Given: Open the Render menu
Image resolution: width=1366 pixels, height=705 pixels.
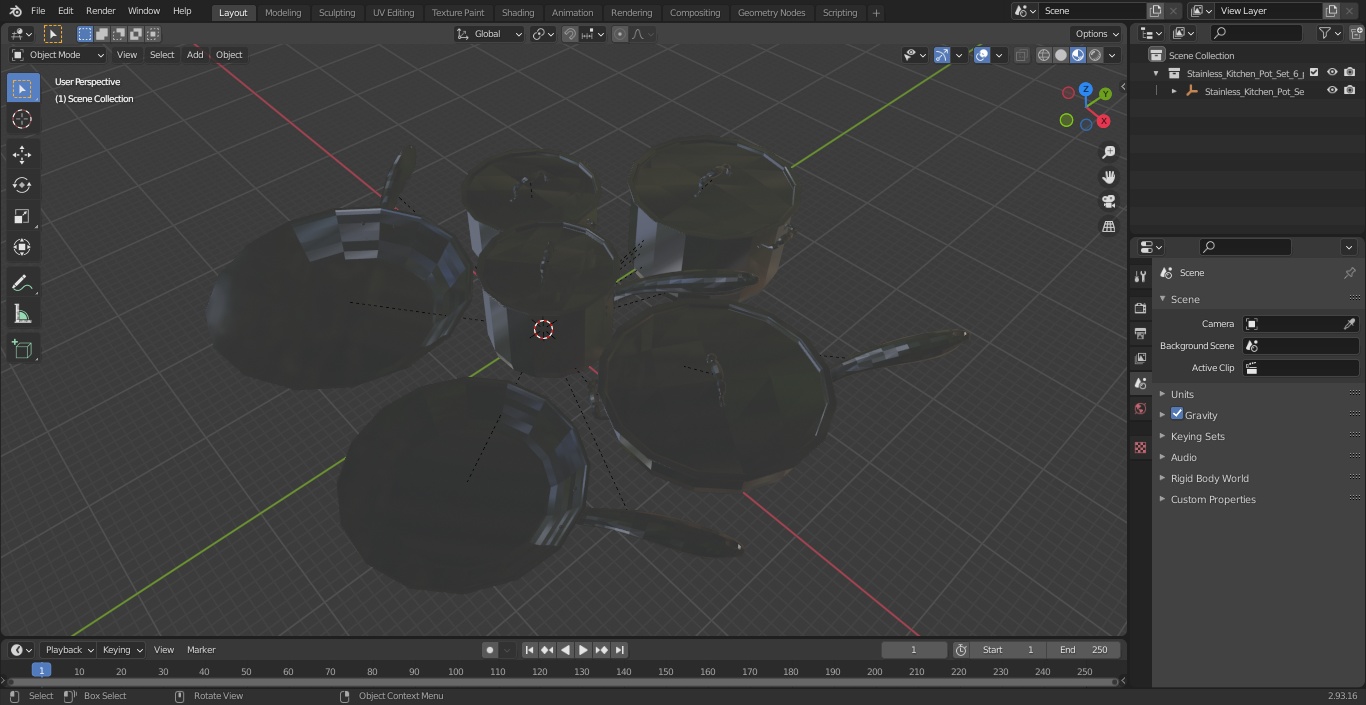Looking at the screenshot, I should 100,11.
